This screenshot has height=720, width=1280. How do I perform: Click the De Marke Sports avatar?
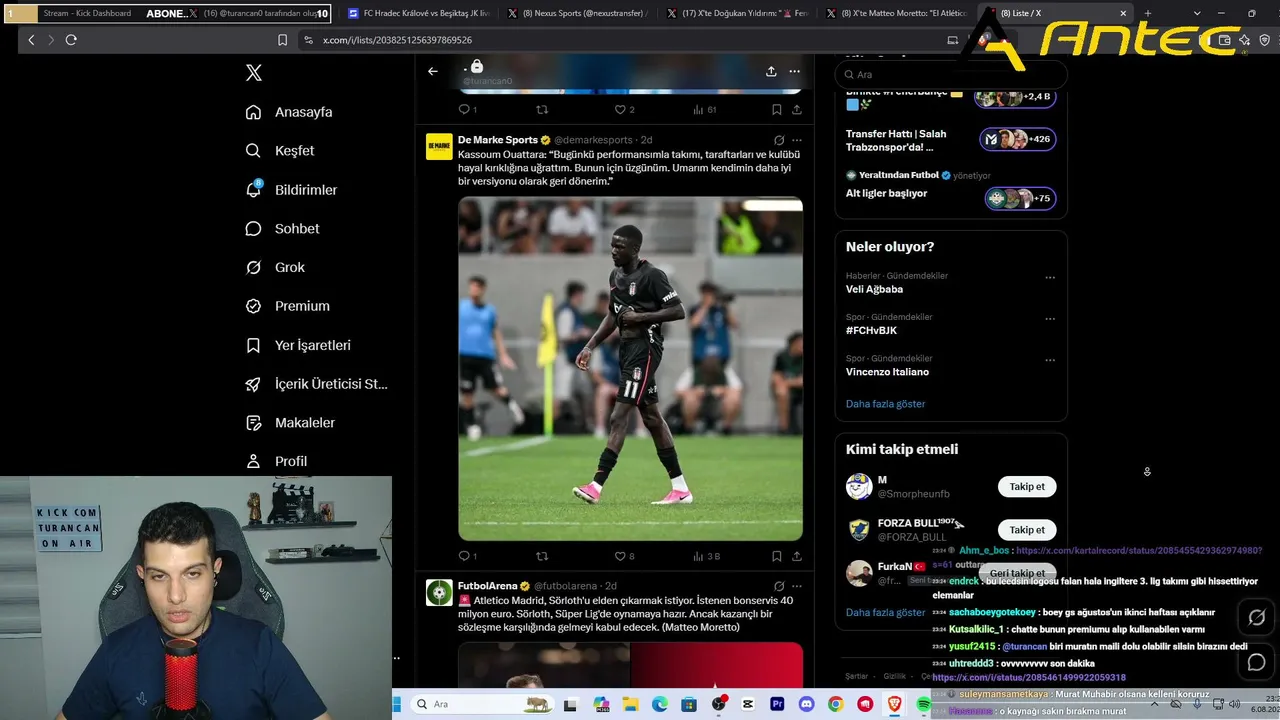[439, 146]
